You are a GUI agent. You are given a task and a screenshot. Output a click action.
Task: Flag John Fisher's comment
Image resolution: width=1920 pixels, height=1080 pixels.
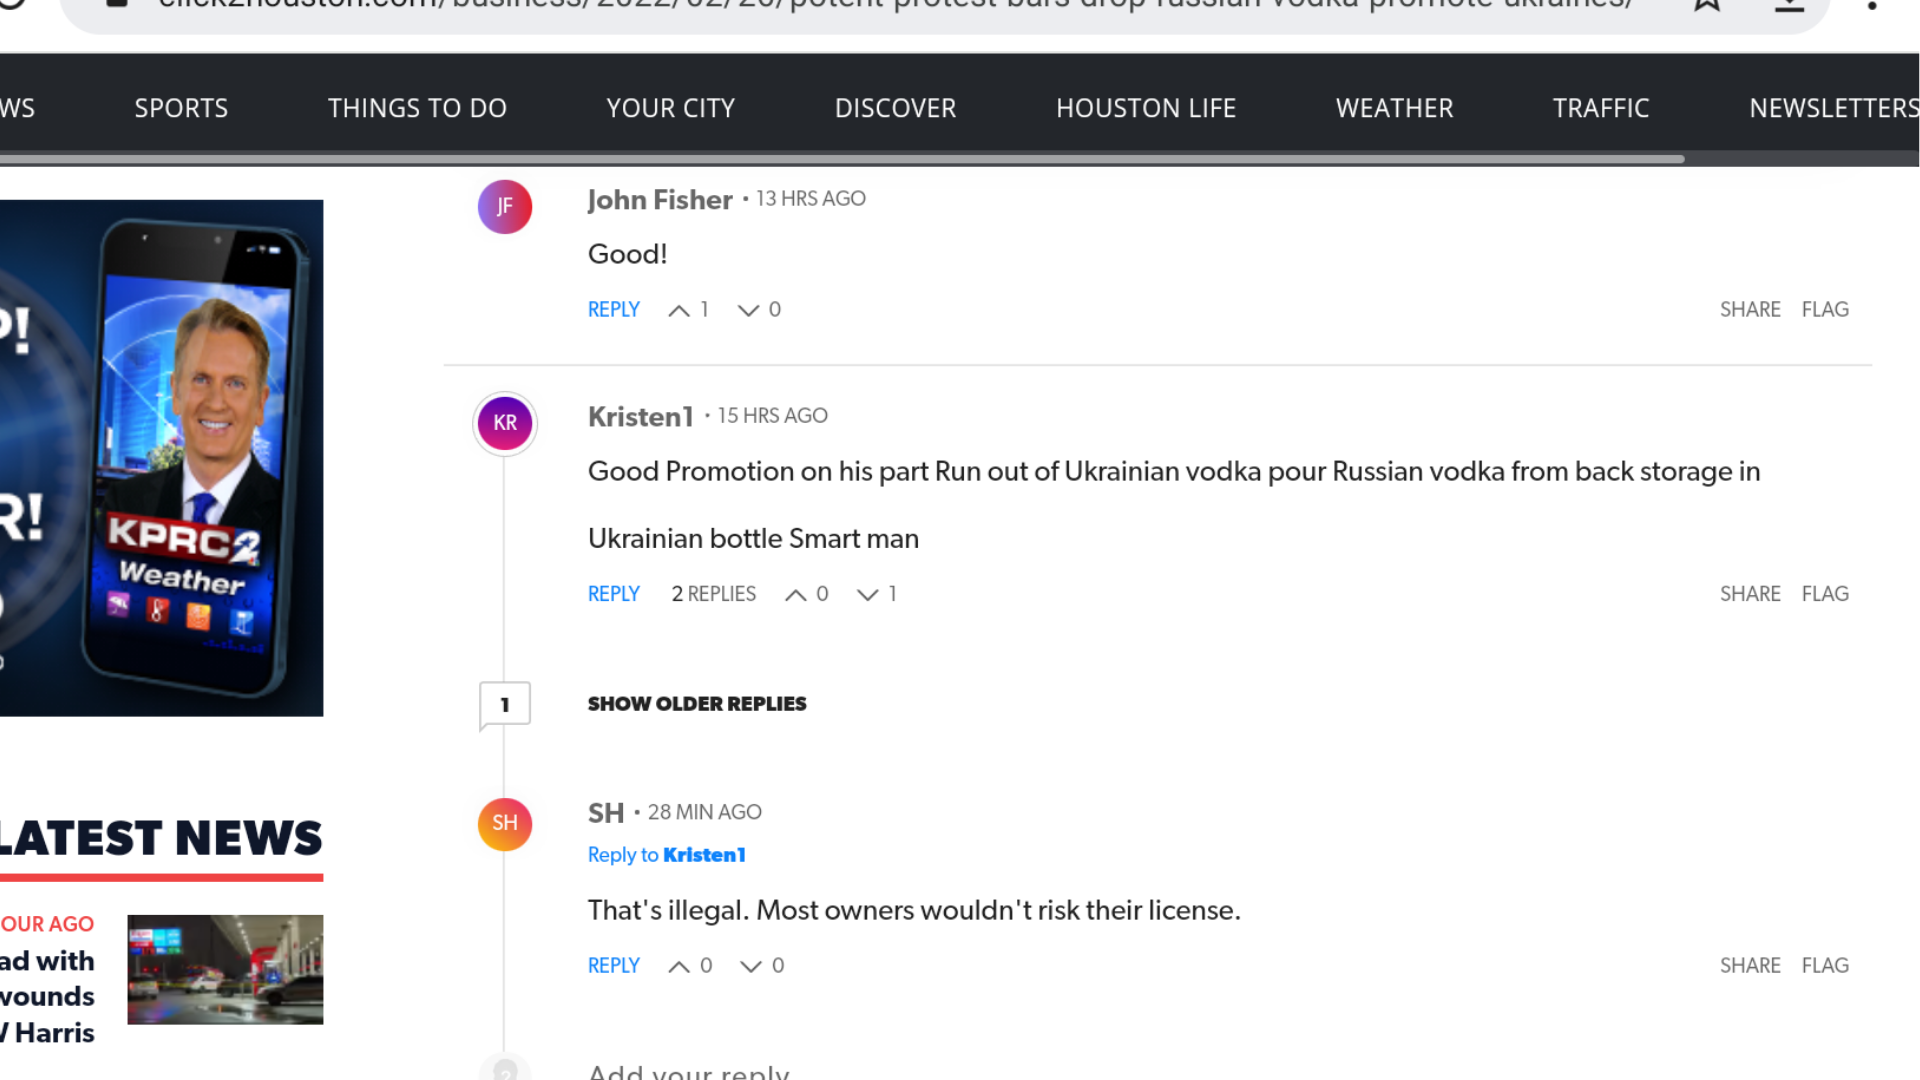click(x=1825, y=310)
